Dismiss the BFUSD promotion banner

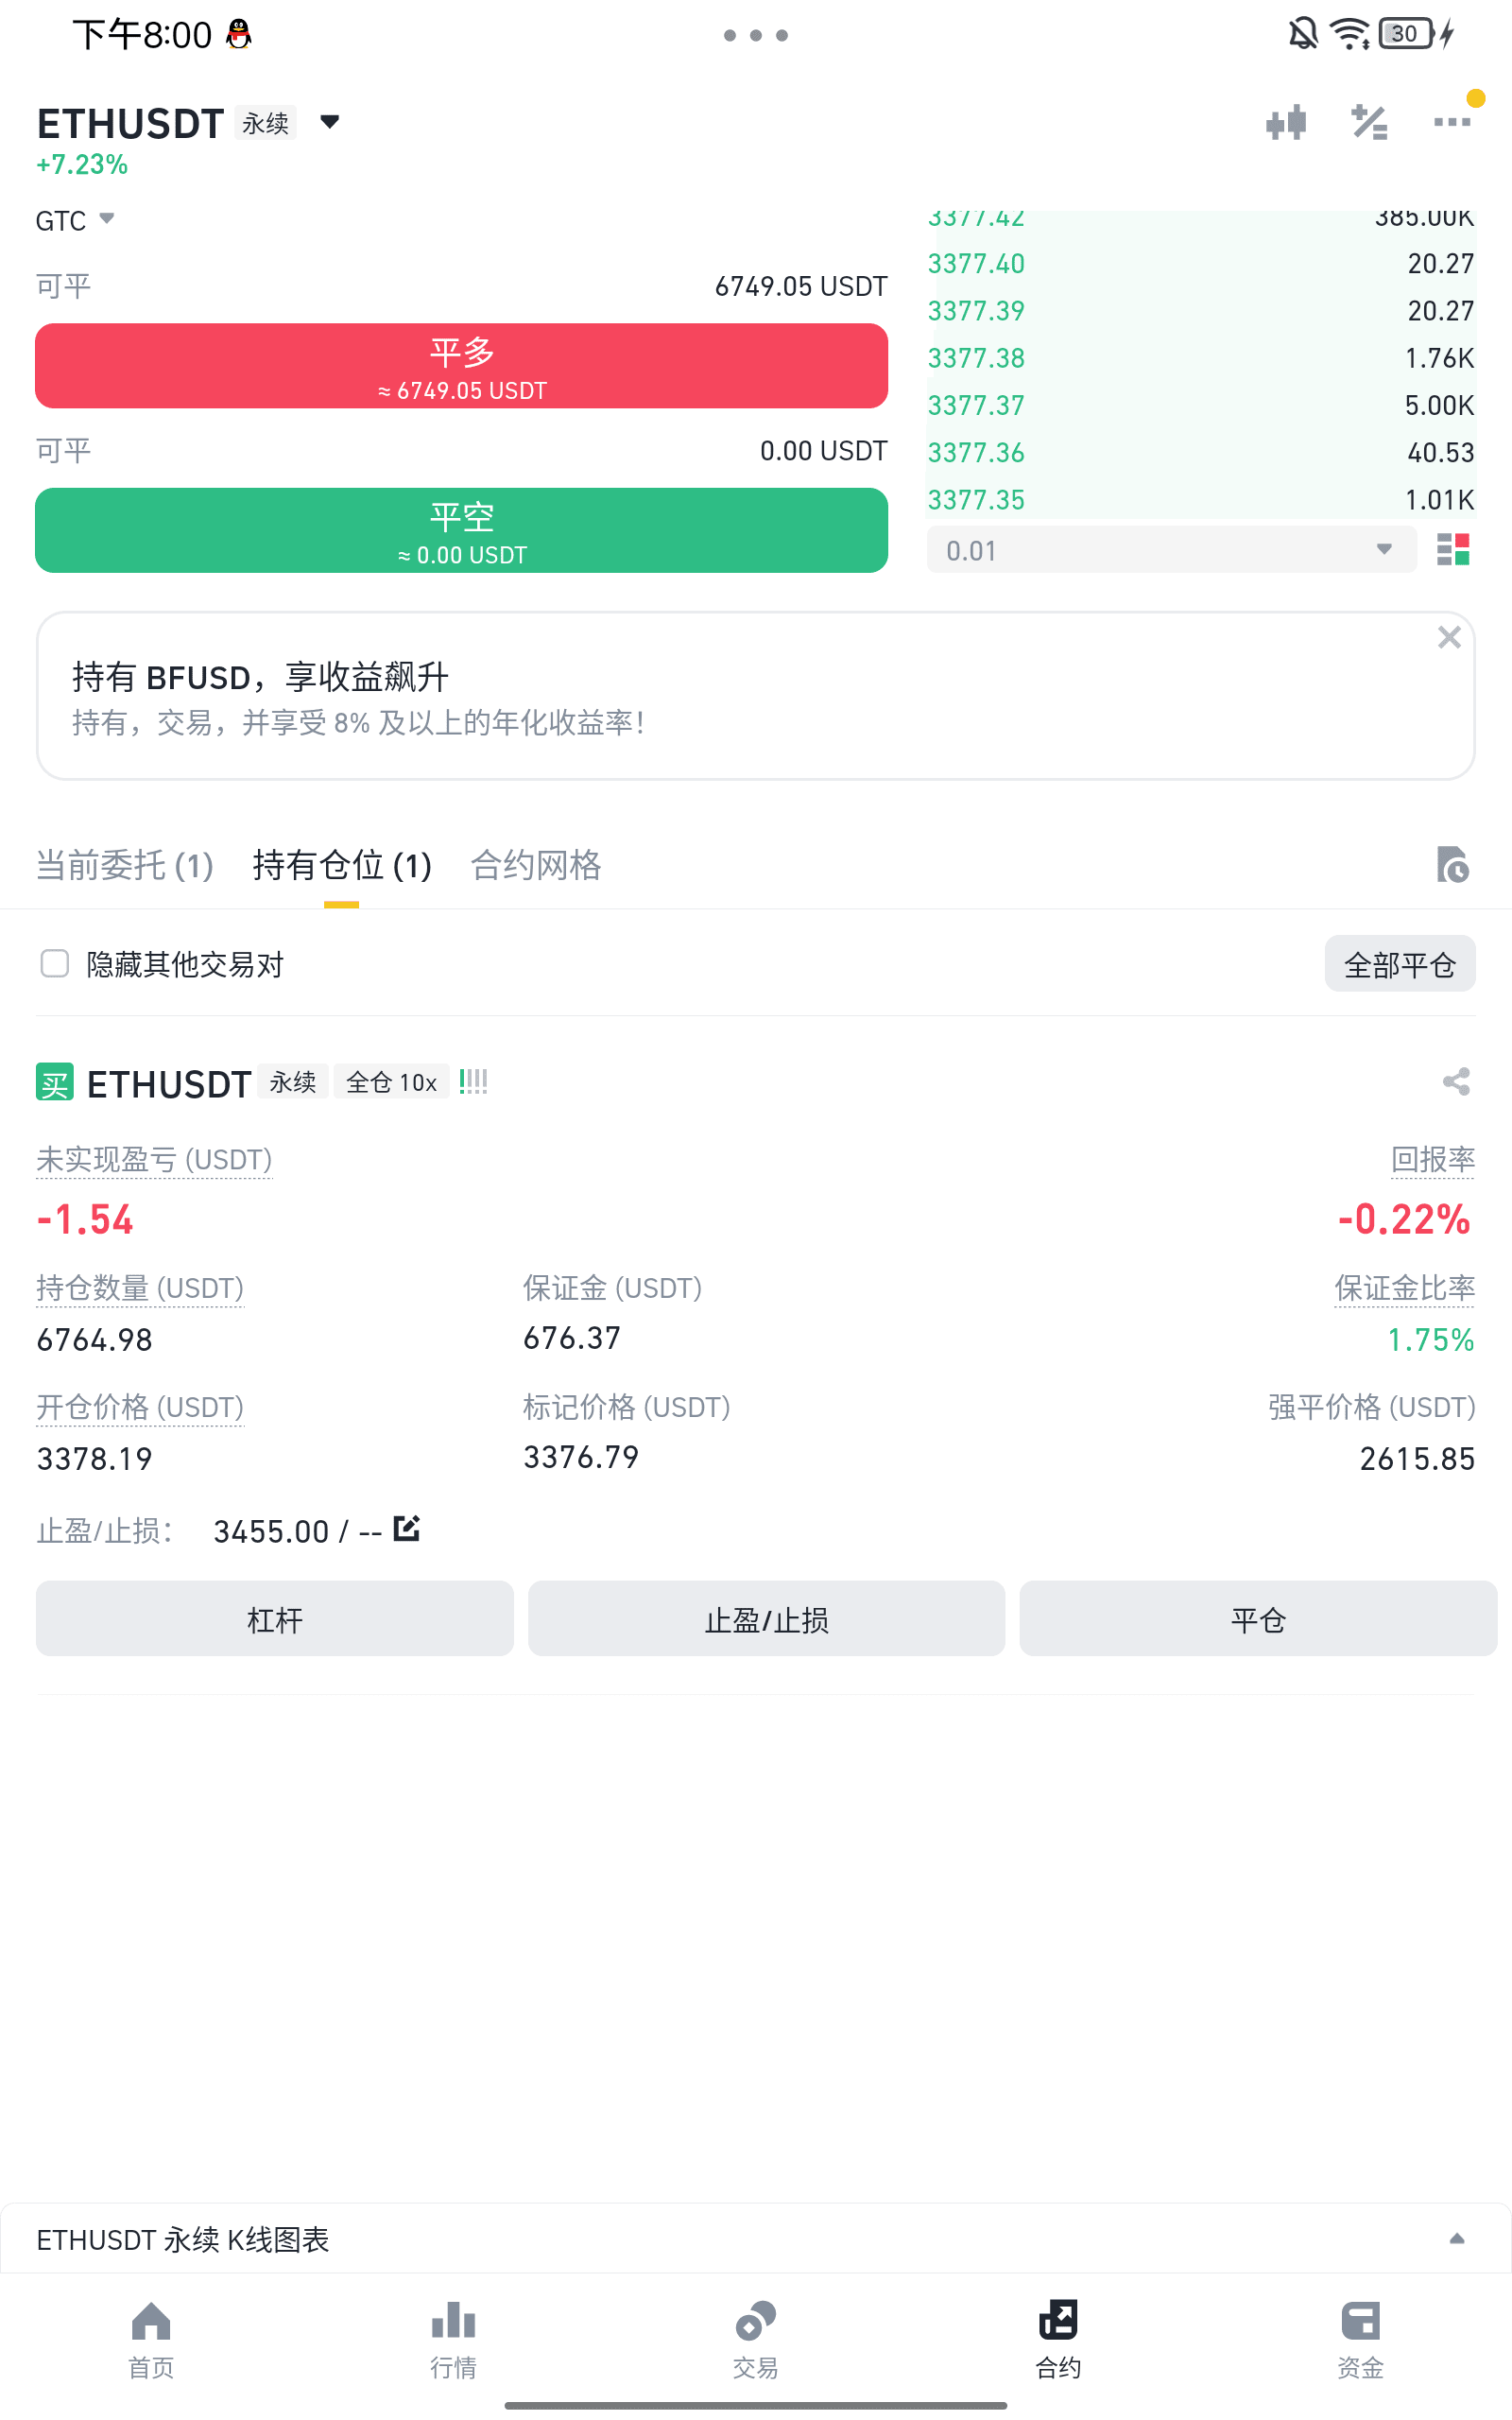tap(1449, 637)
